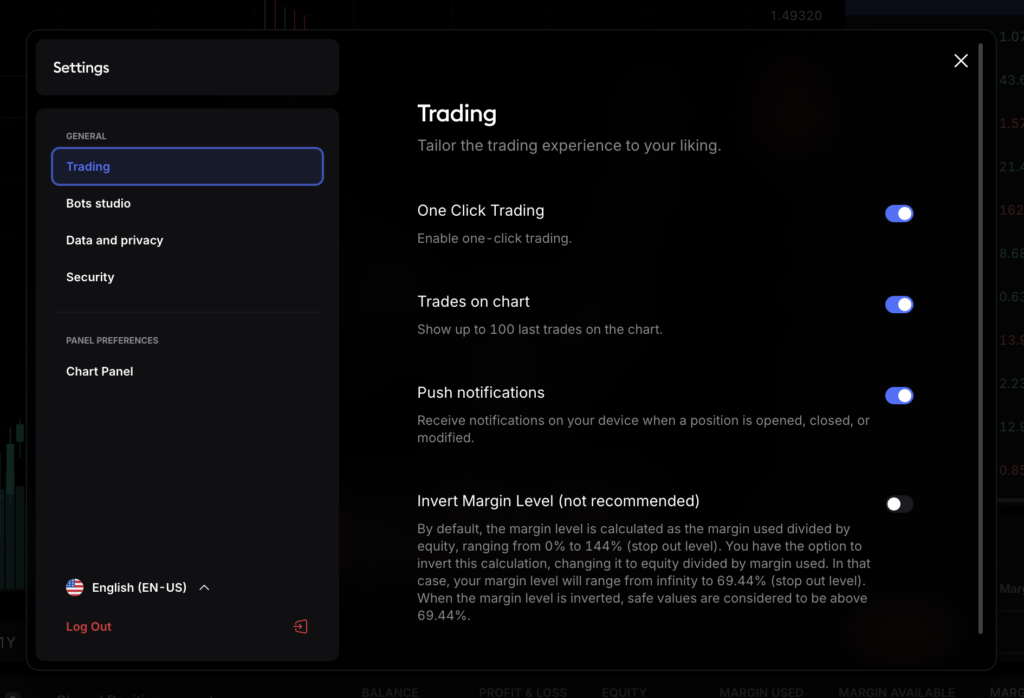Open Bots studio settings
The height and width of the screenshot is (698, 1024).
click(x=98, y=203)
